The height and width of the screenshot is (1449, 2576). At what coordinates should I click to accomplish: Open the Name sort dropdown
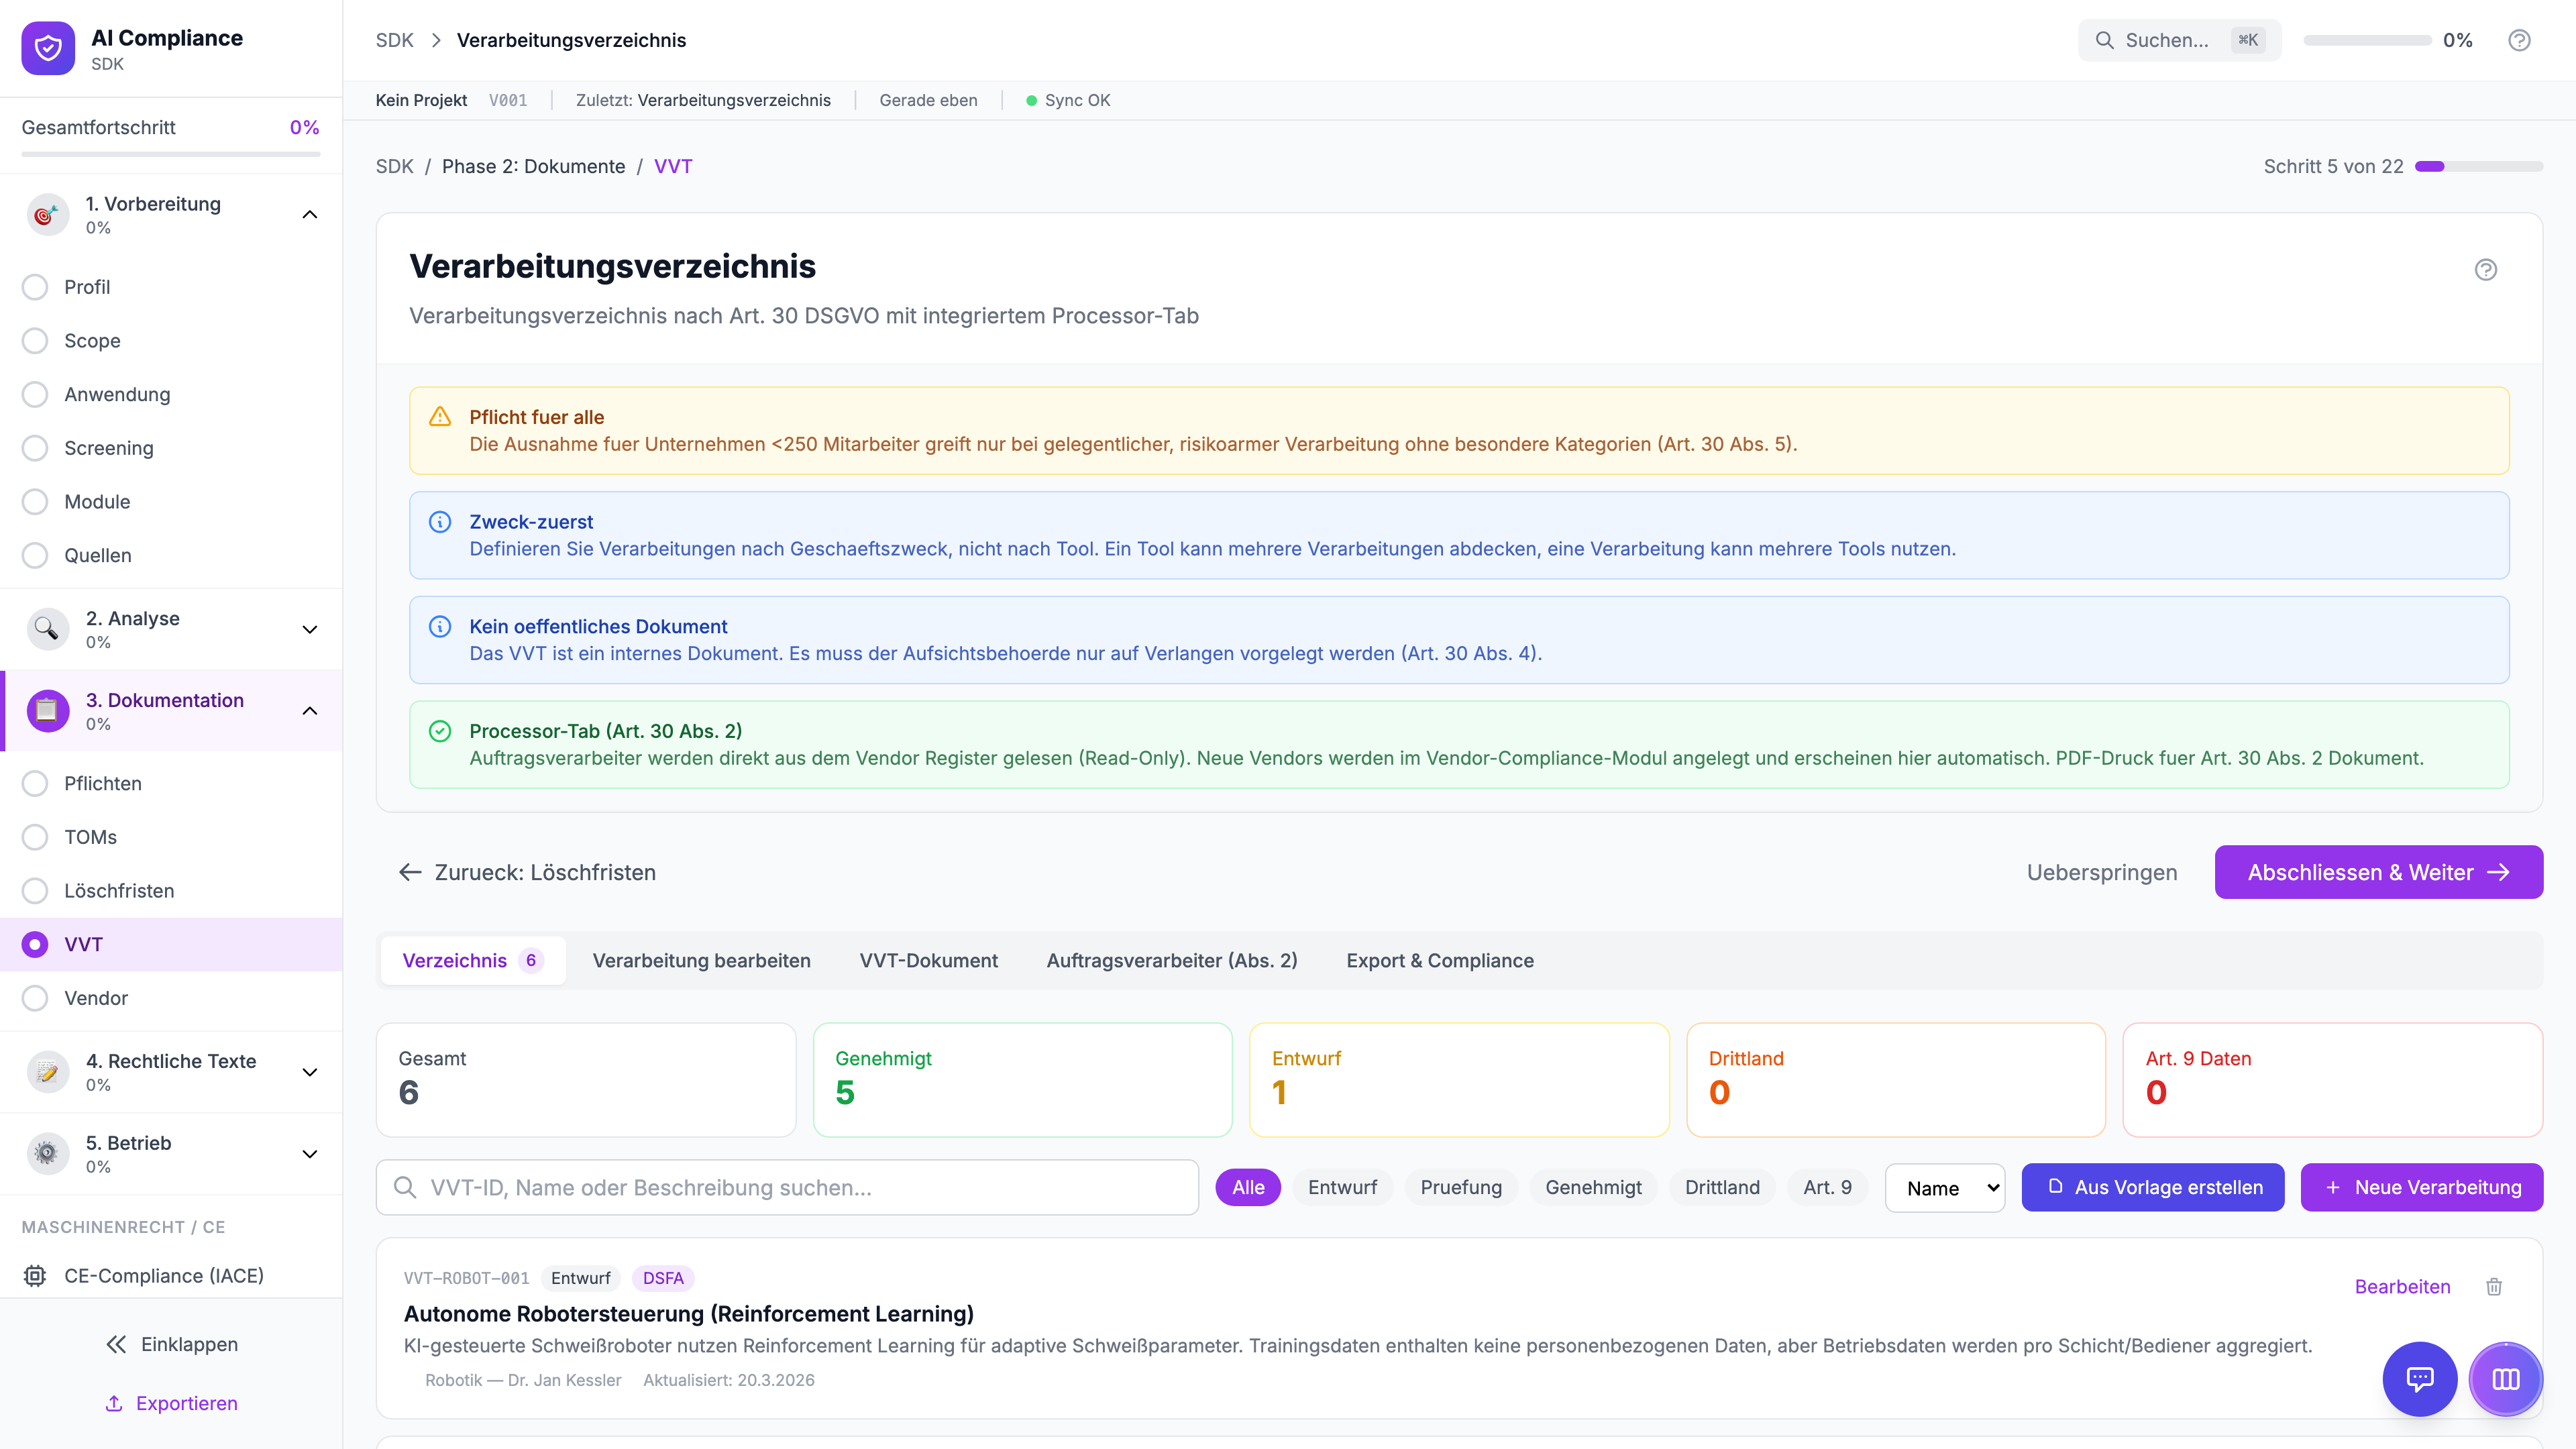point(1944,1188)
